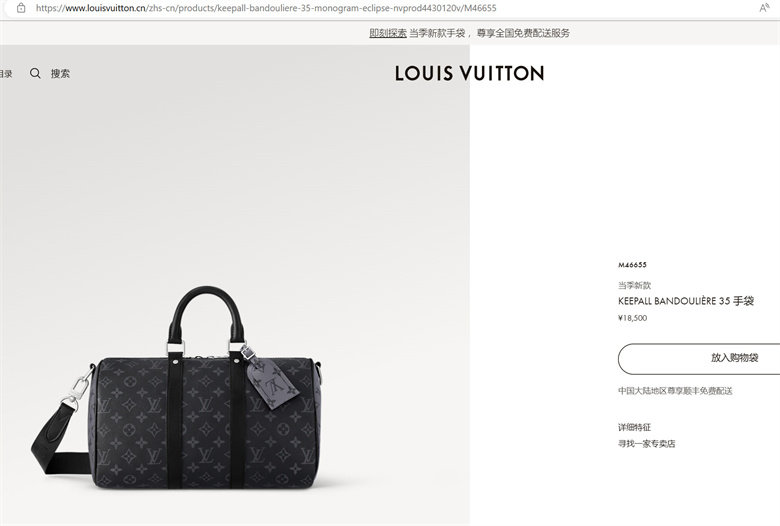Open the read aloud icon in address bar
This screenshot has width=780, height=526.
click(764, 8)
